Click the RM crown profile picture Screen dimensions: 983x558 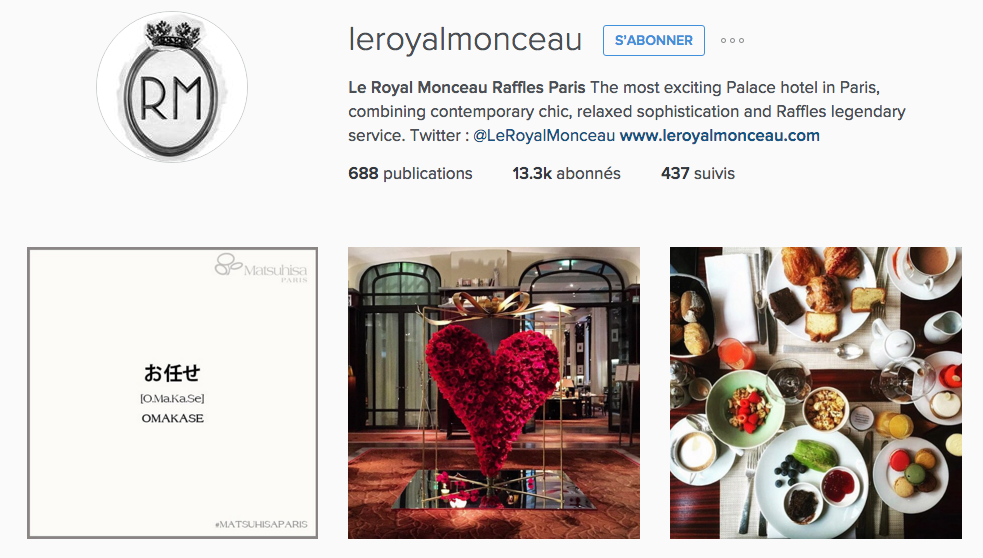[172, 87]
